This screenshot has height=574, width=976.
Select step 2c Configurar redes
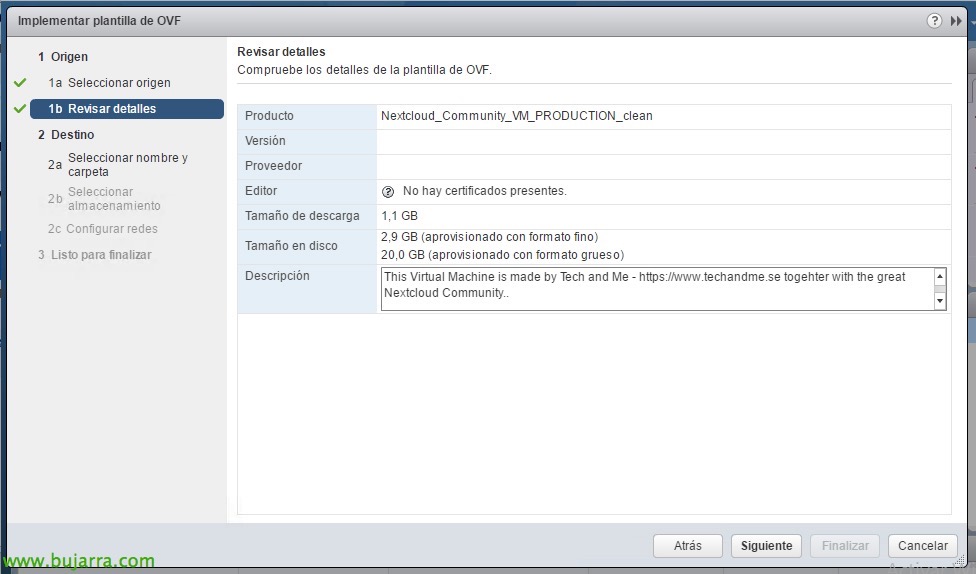coord(103,228)
